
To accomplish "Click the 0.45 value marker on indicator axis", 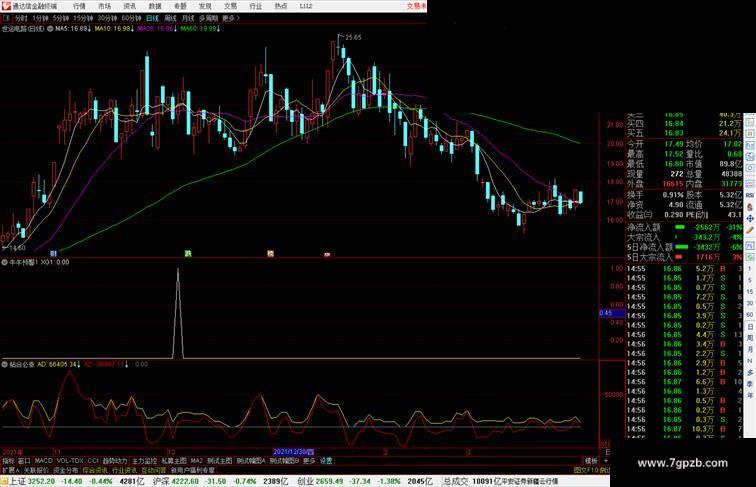I will click(x=612, y=313).
